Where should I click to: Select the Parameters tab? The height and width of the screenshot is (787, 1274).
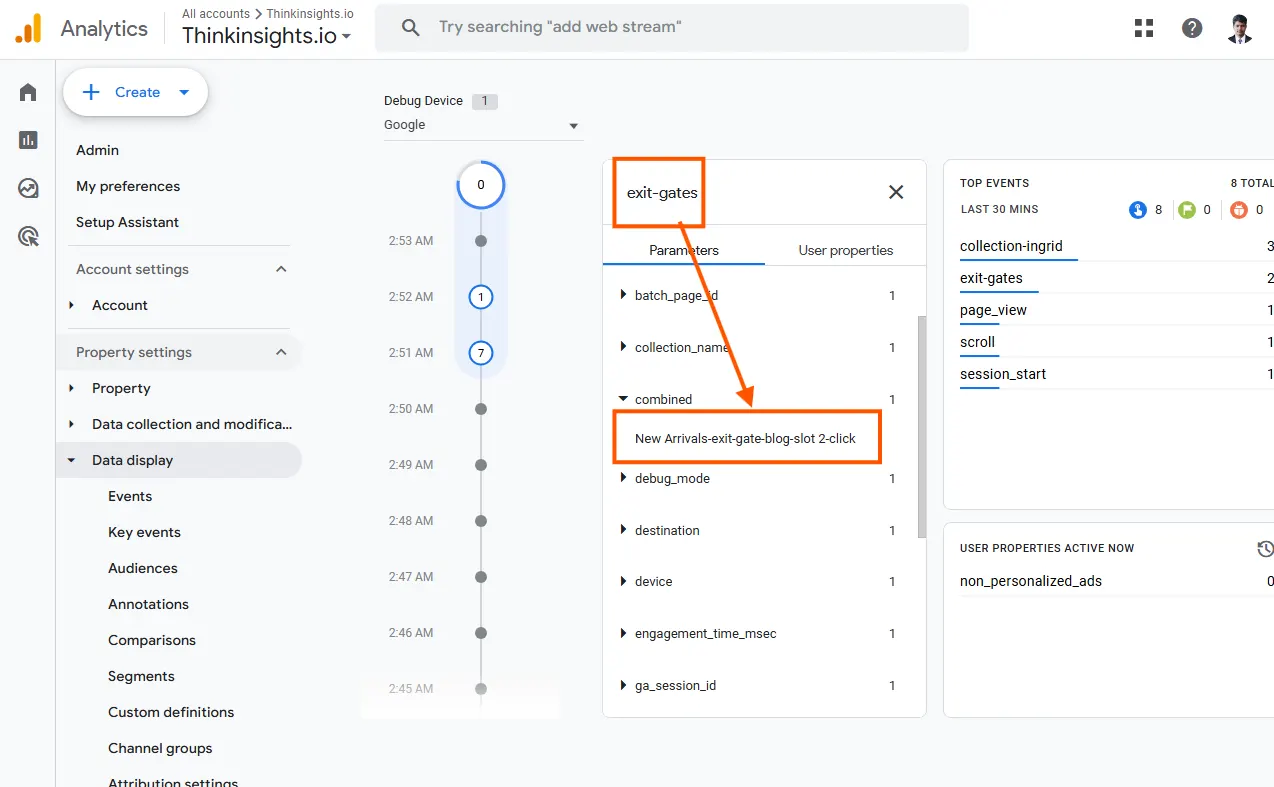click(x=684, y=250)
